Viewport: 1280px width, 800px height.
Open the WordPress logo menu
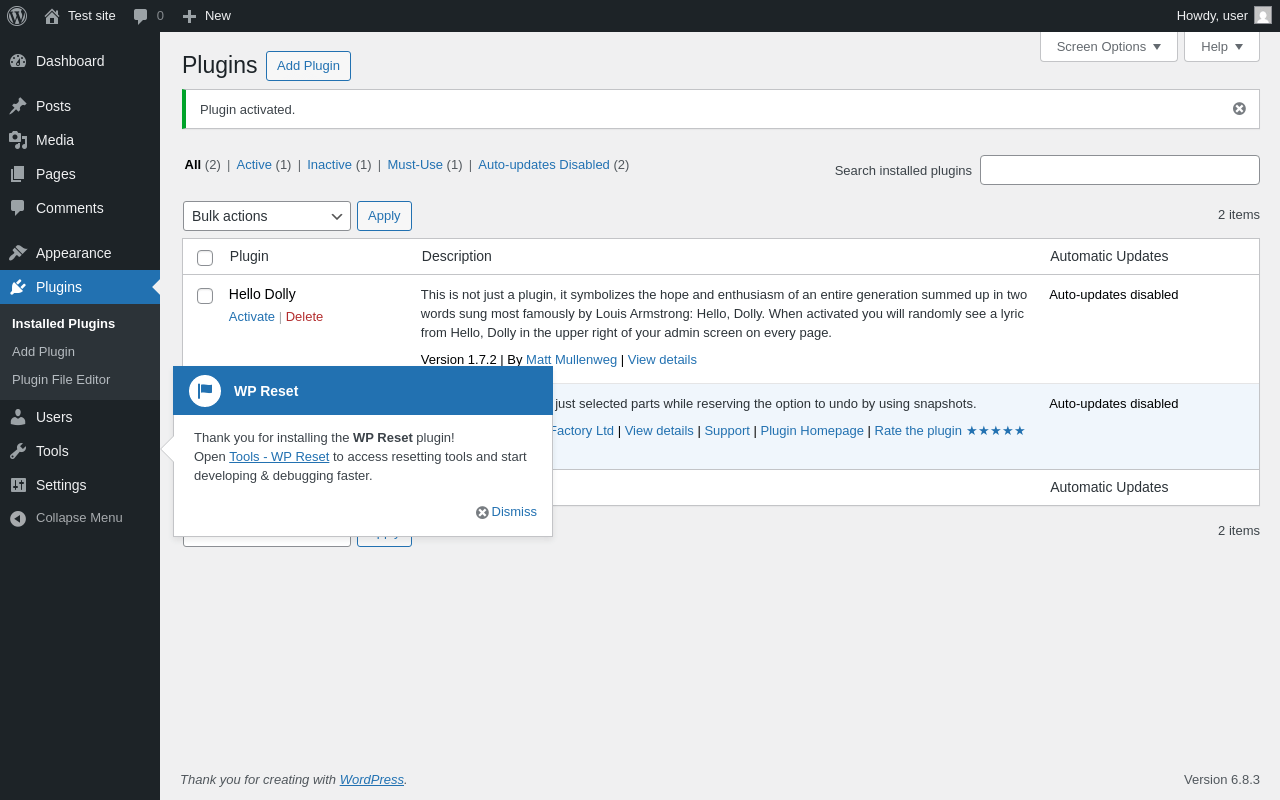click(x=17, y=16)
